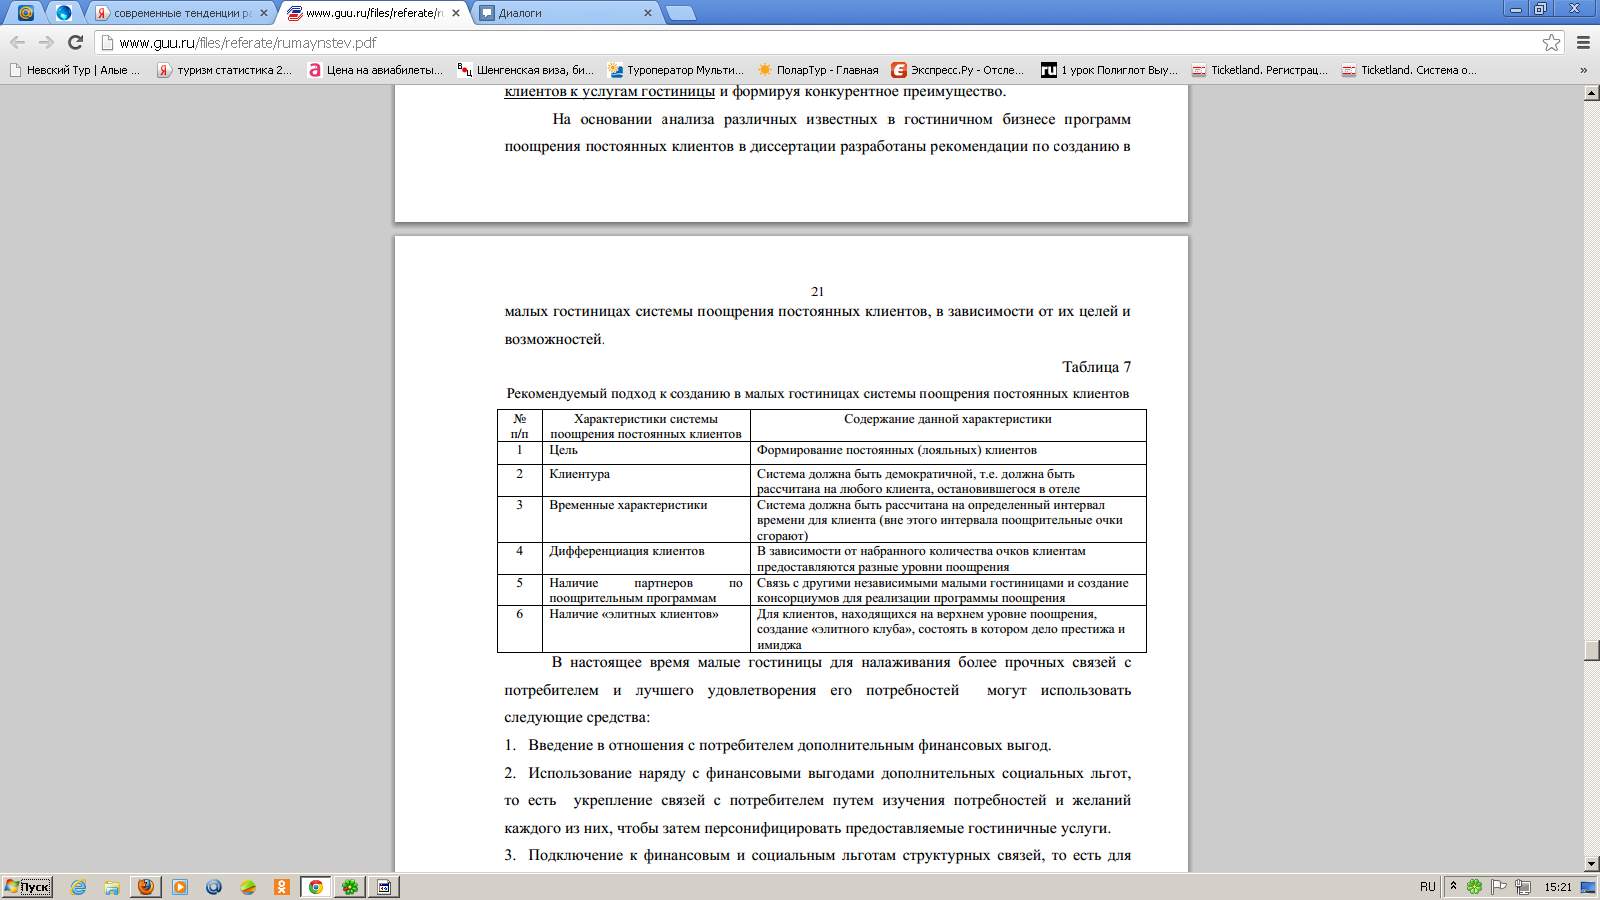The height and width of the screenshot is (900, 1600).
Task: Show hidden tray icons chevron
Action: coord(1453,886)
